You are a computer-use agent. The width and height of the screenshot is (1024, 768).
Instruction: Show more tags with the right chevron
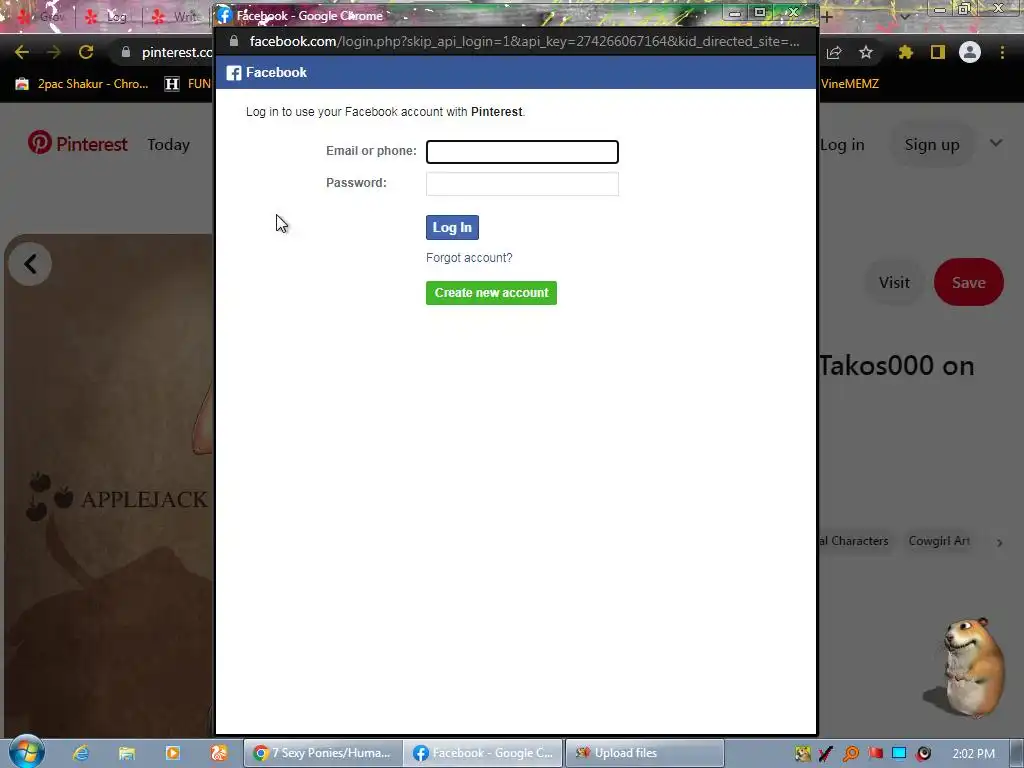[x=999, y=542]
